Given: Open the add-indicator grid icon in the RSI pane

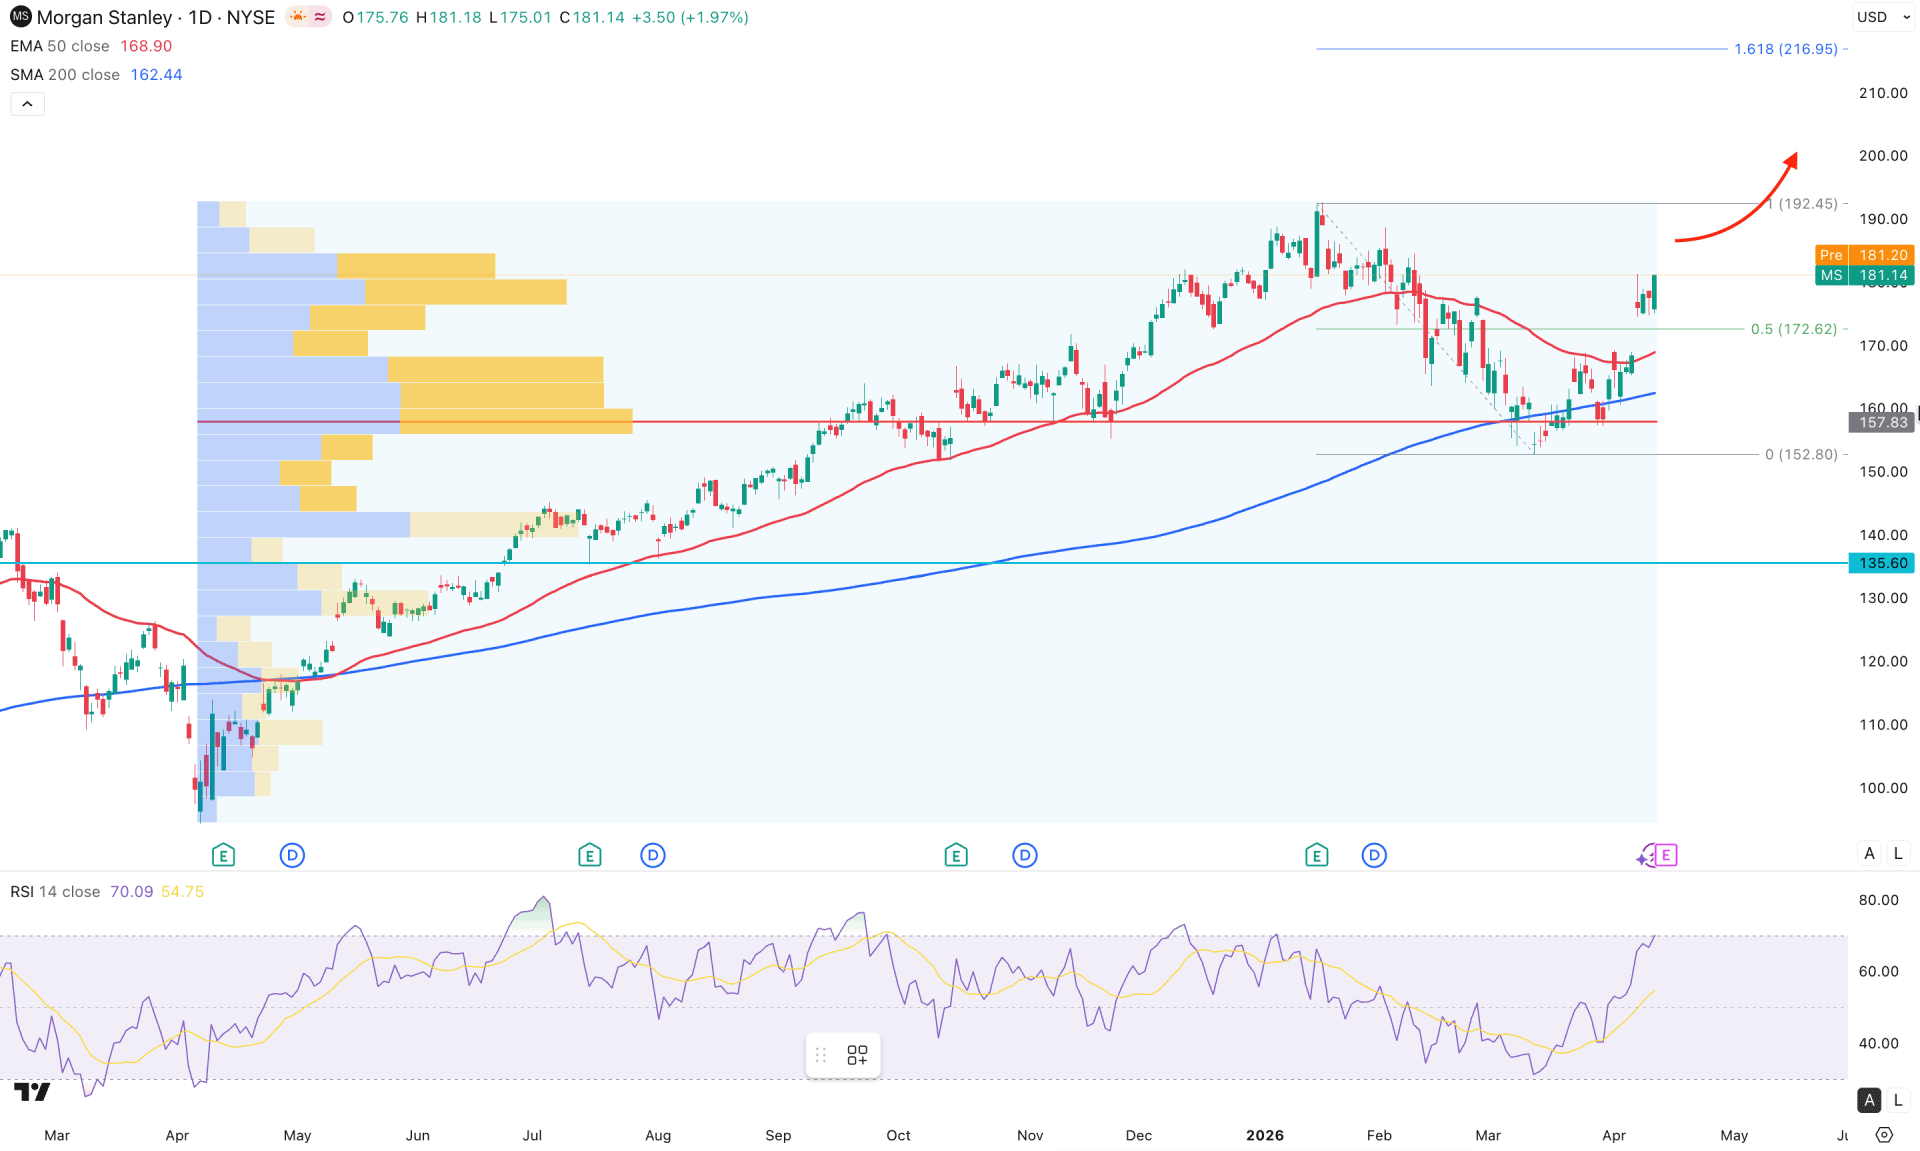Looking at the screenshot, I should (x=855, y=1055).
